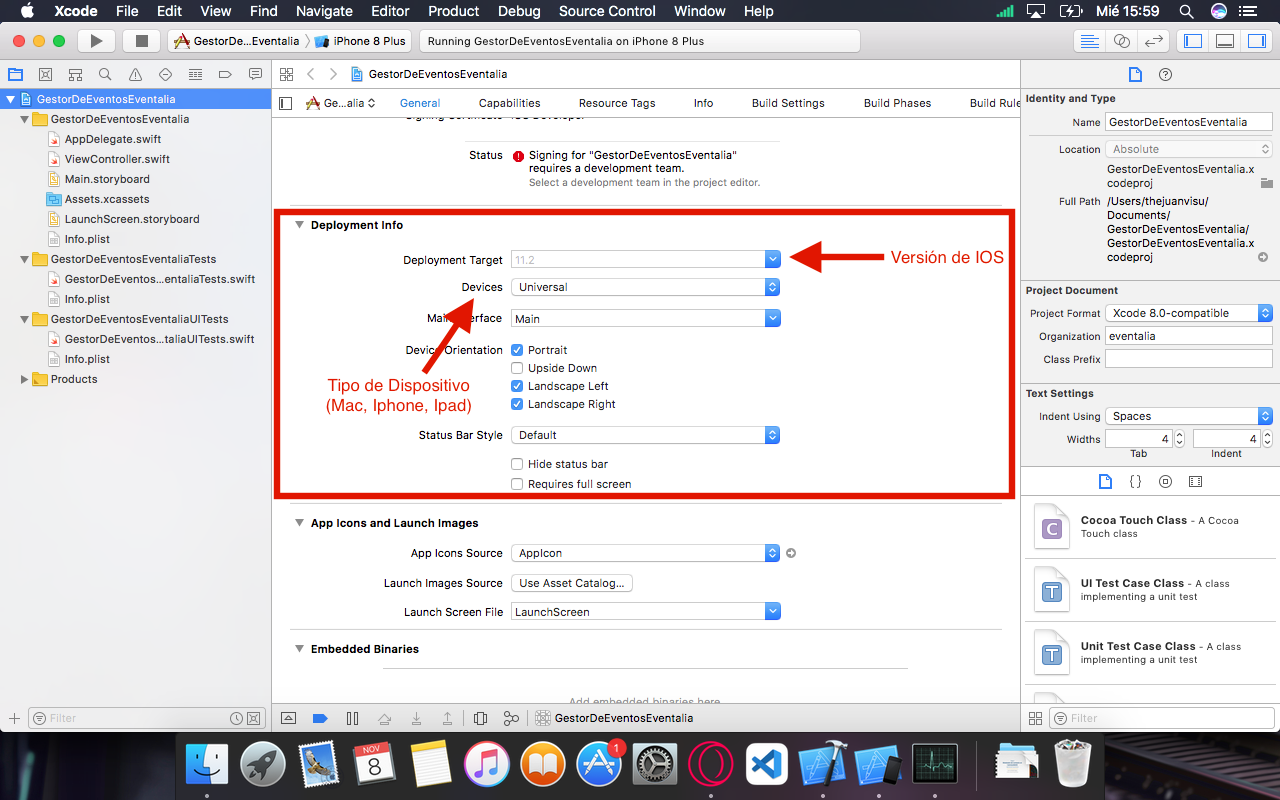Viewport: 1280px width, 800px height.
Task: Show the standard editor
Action: click(x=1090, y=41)
